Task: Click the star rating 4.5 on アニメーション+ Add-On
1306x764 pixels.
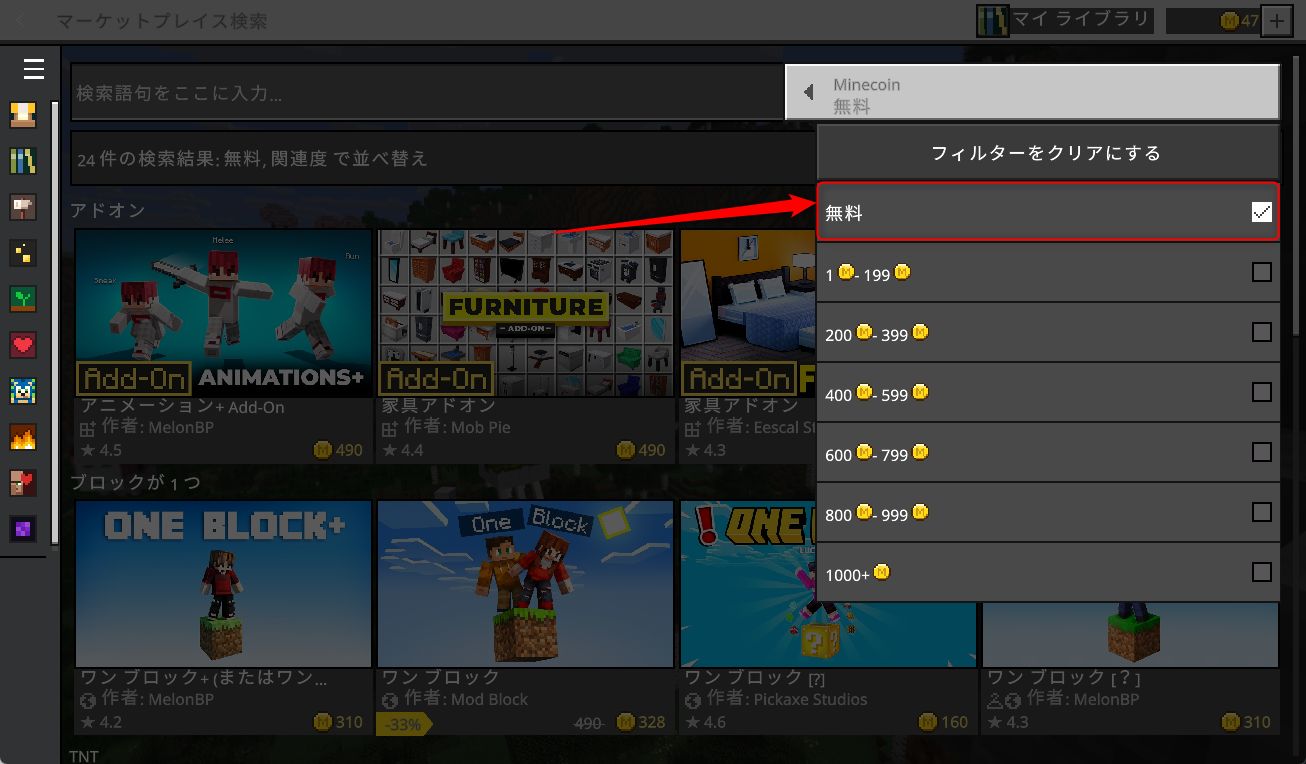Action: [x=101, y=450]
